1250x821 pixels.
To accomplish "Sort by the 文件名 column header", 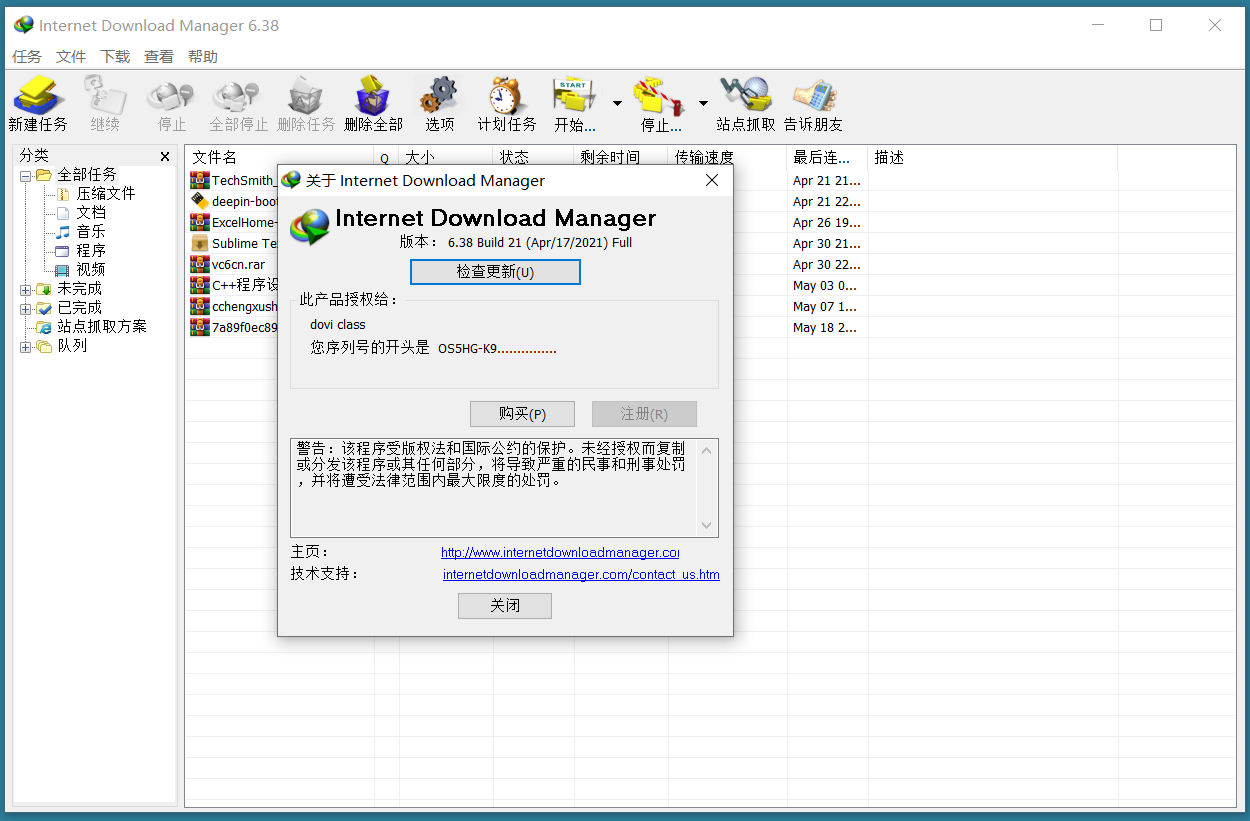I will pyautogui.click(x=280, y=157).
